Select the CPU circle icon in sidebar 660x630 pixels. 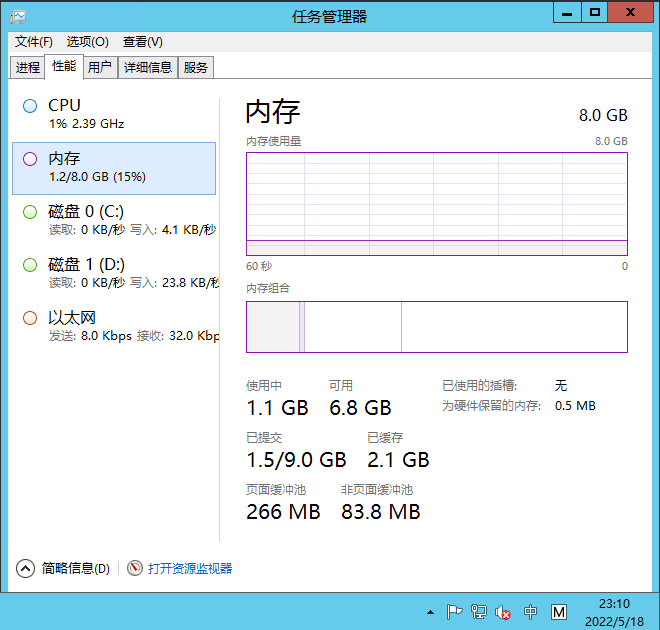point(30,106)
